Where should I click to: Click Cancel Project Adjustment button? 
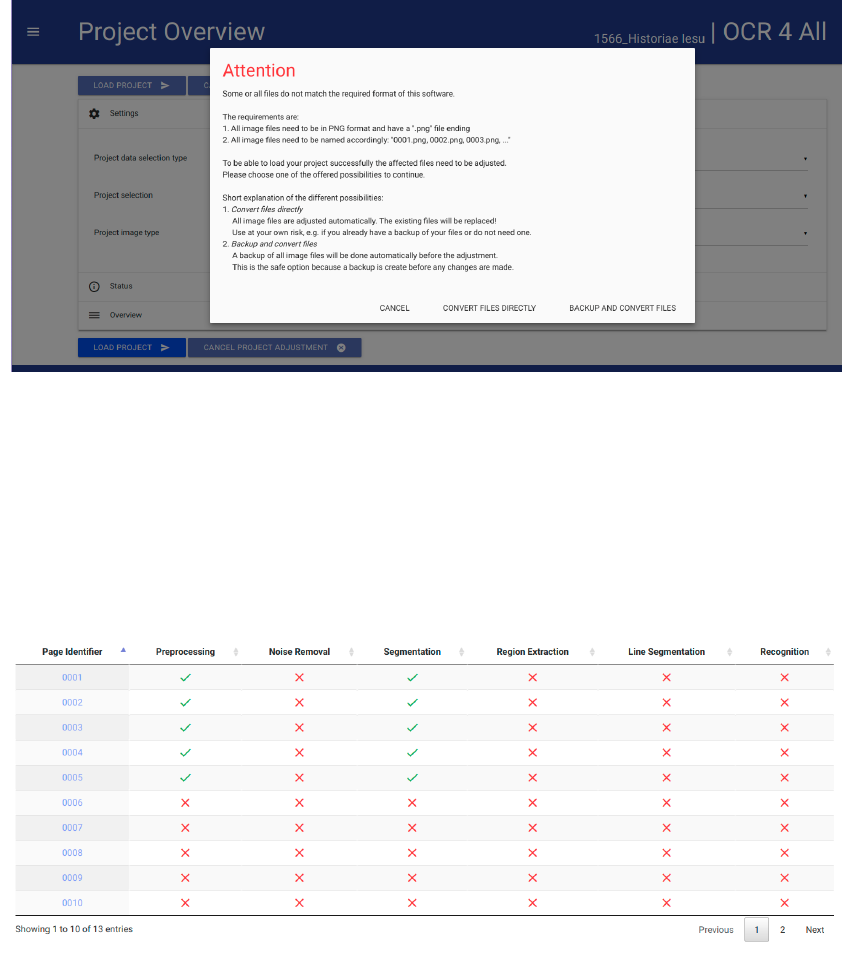pos(274,347)
